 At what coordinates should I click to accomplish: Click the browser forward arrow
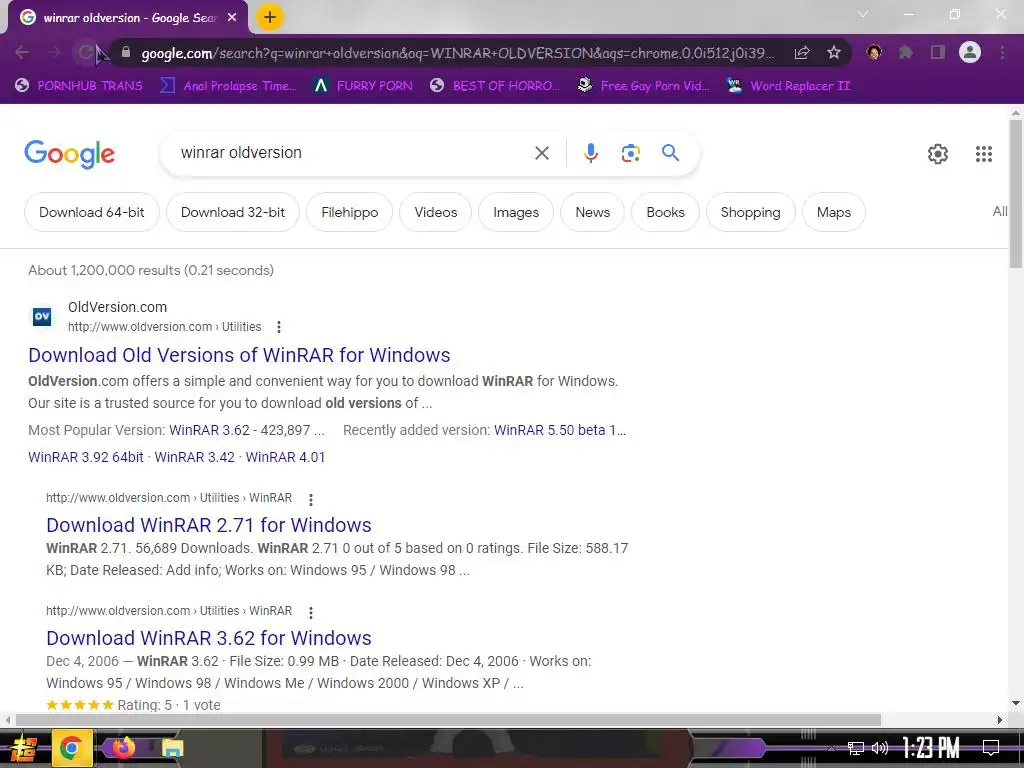click(x=54, y=52)
